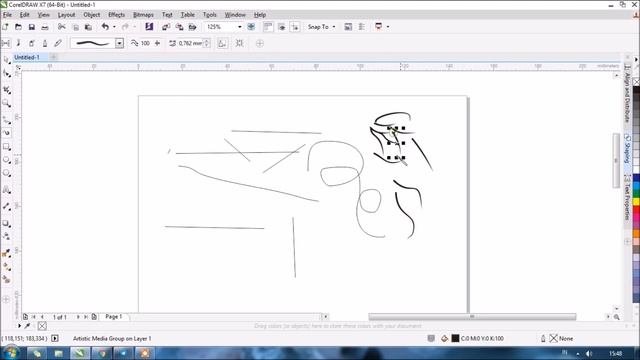Select the Rectangle tool
This screenshot has height=360, width=640.
(7, 147)
